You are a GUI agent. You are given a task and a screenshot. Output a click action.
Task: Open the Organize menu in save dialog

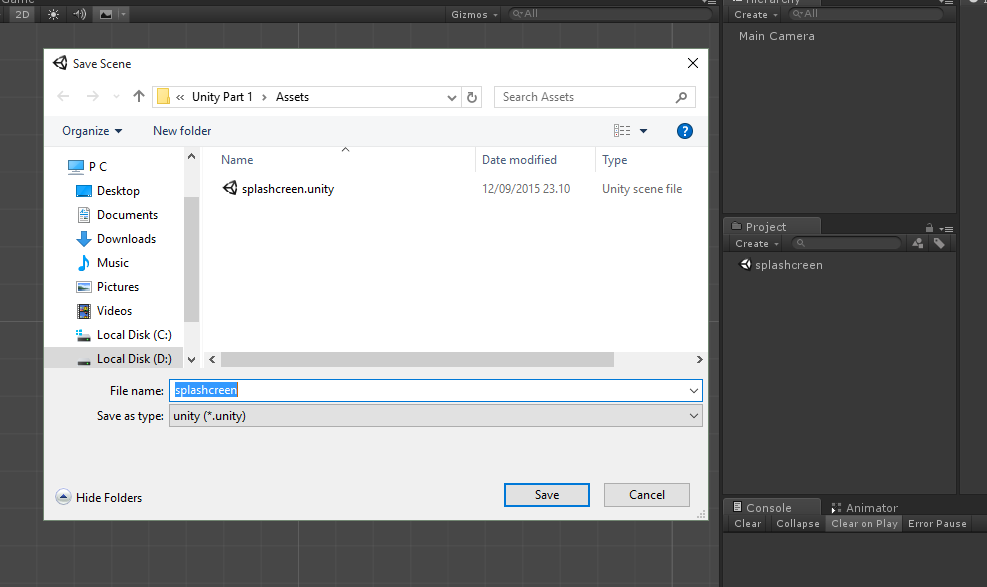coord(92,130)
